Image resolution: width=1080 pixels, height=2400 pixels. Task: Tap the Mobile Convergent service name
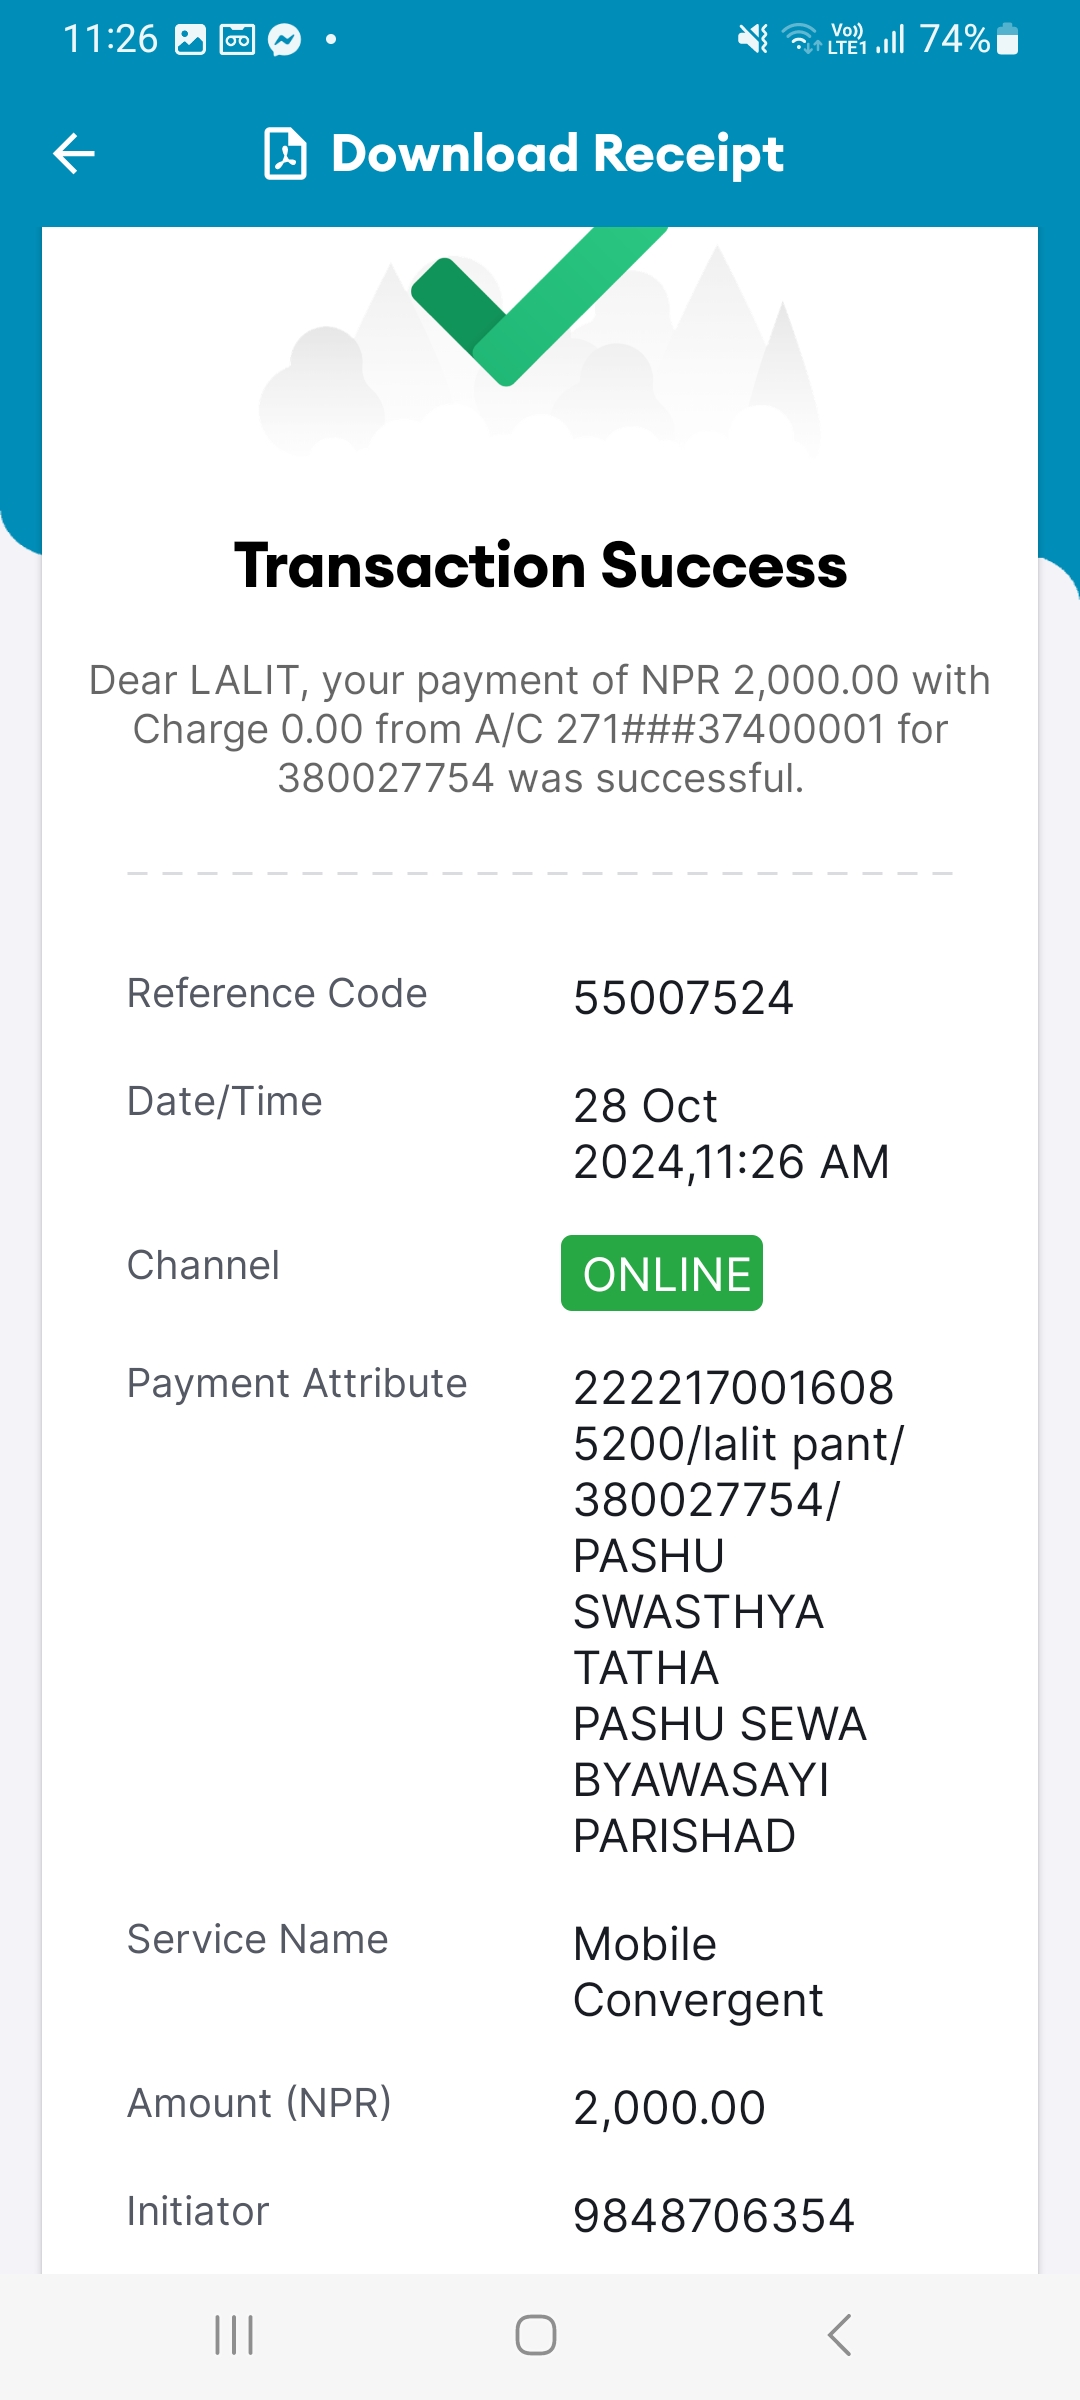698,1972
